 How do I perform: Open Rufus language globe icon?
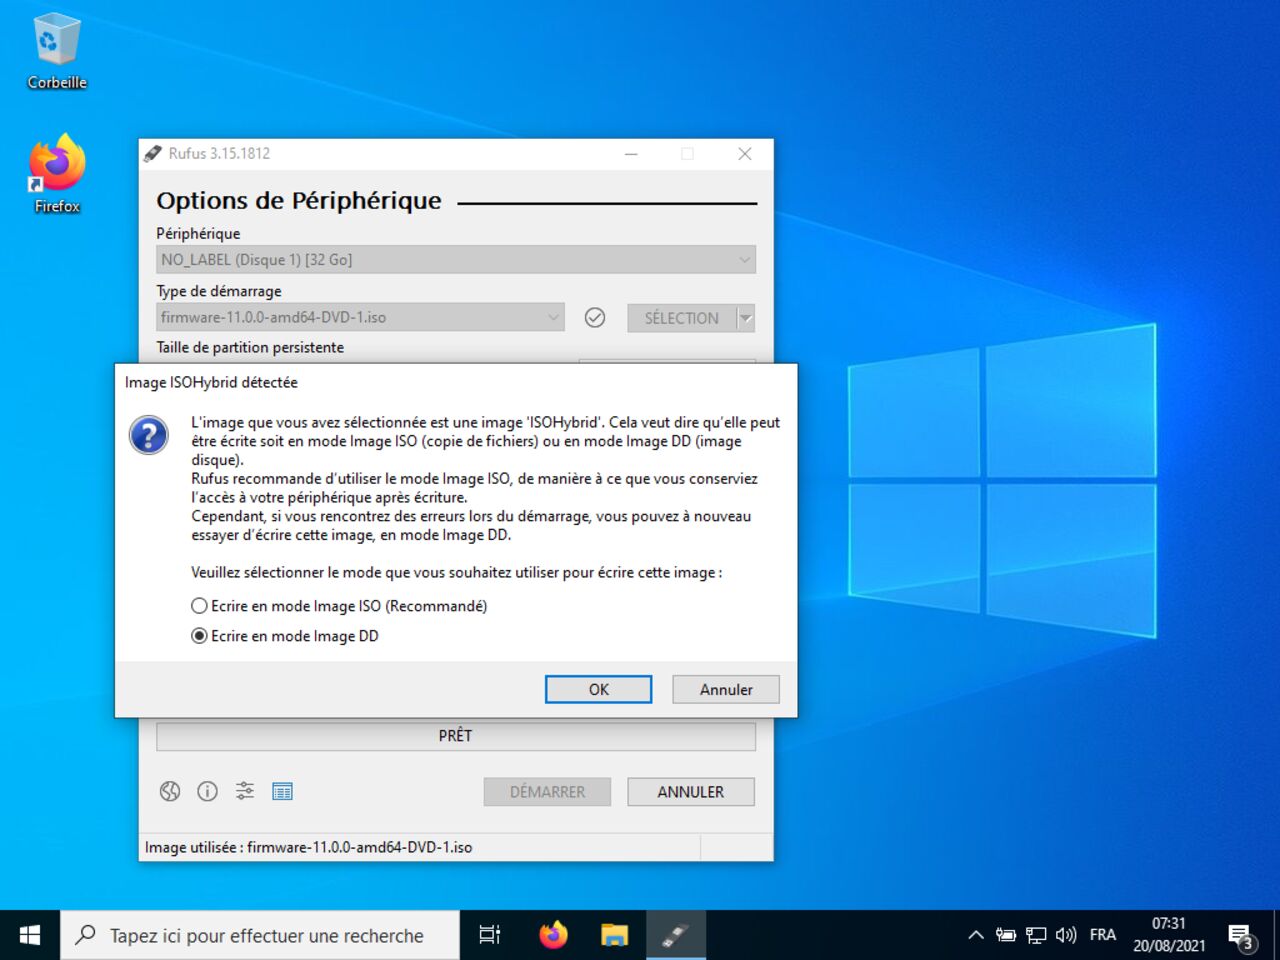pyautogui.click(x=170, y=791)
